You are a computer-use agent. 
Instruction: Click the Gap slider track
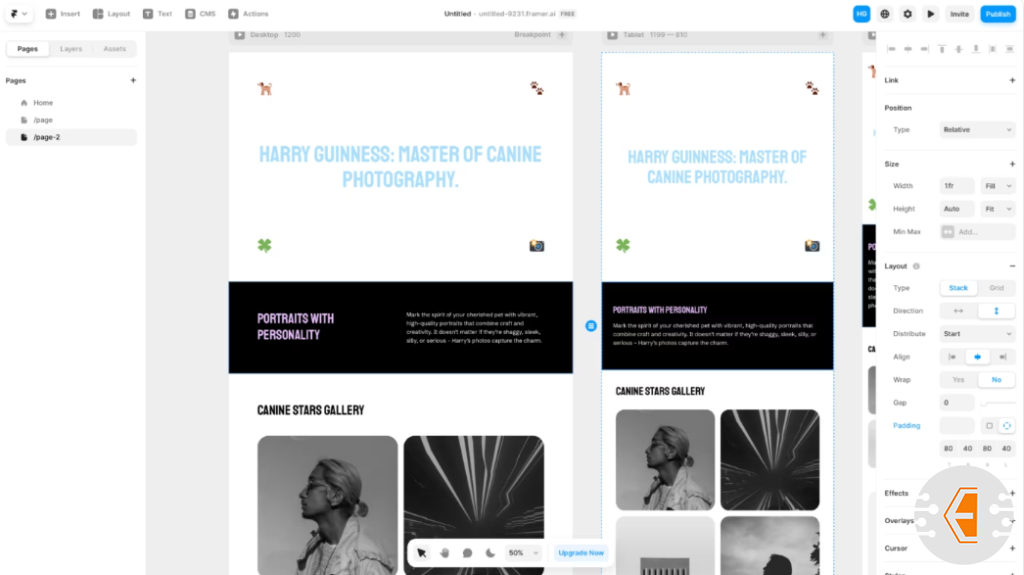click(998, 403)
